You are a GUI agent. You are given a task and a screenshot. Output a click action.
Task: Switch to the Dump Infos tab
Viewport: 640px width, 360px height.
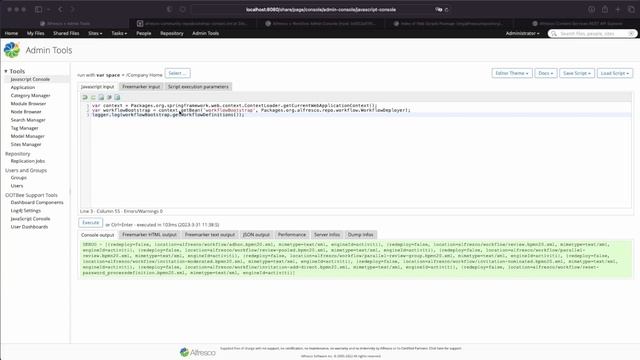pos(360,235)
